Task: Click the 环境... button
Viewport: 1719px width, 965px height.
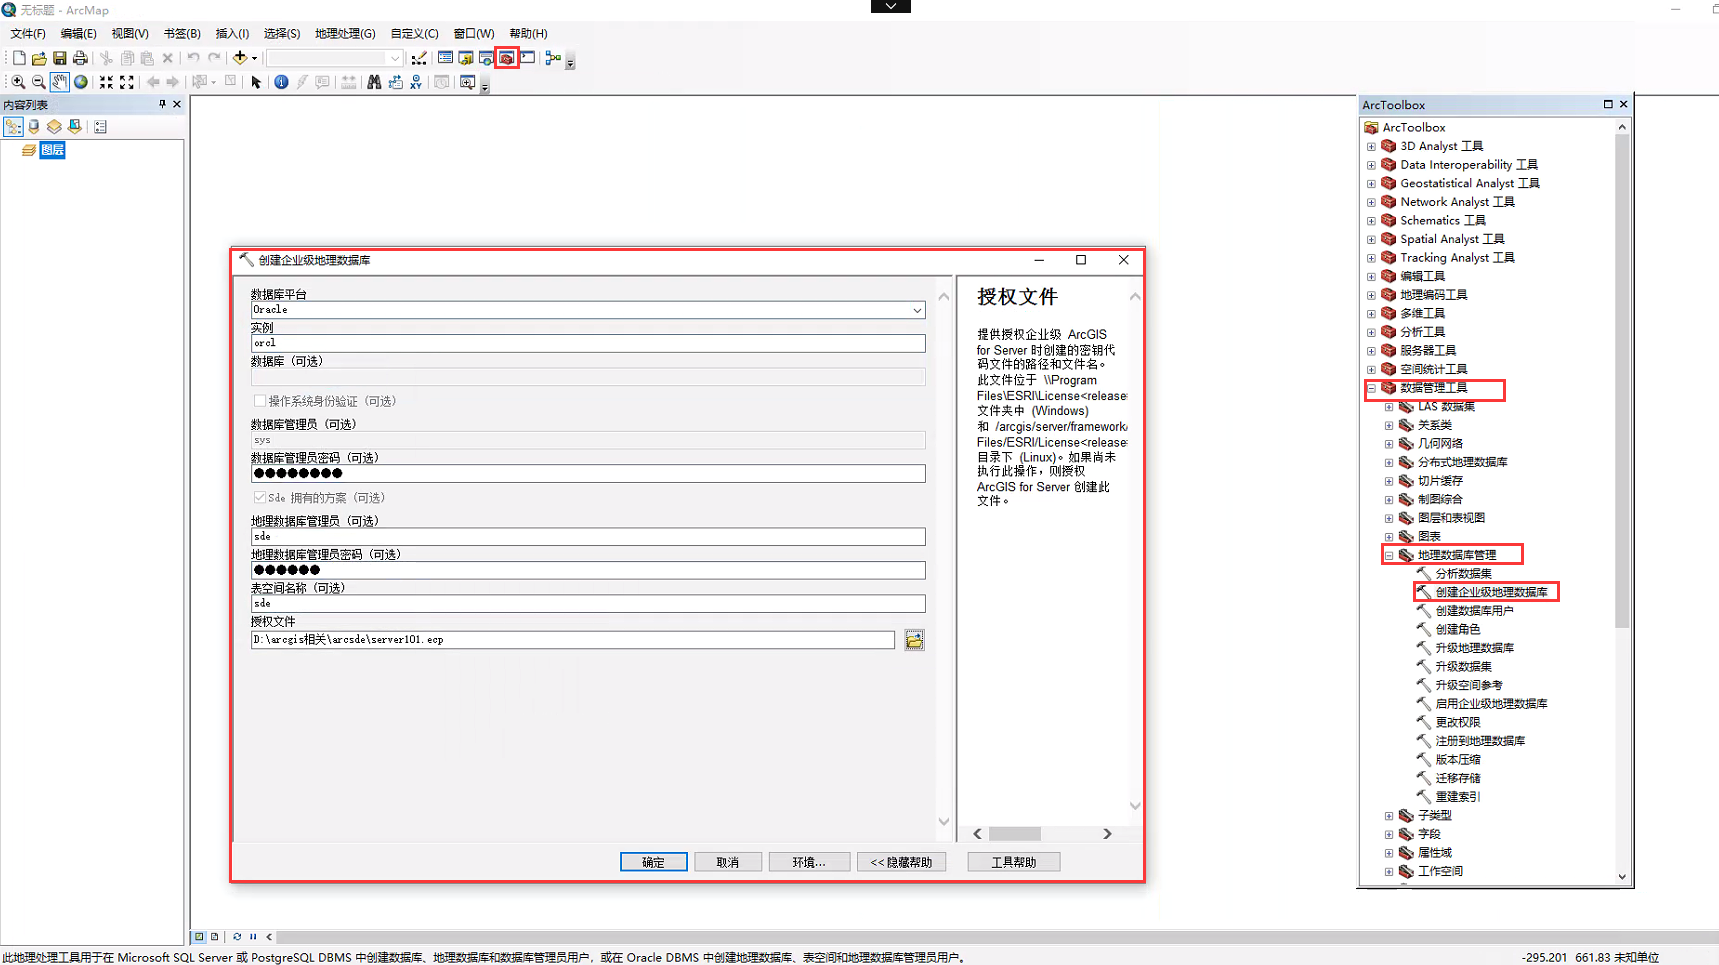Action: [809, 861]
